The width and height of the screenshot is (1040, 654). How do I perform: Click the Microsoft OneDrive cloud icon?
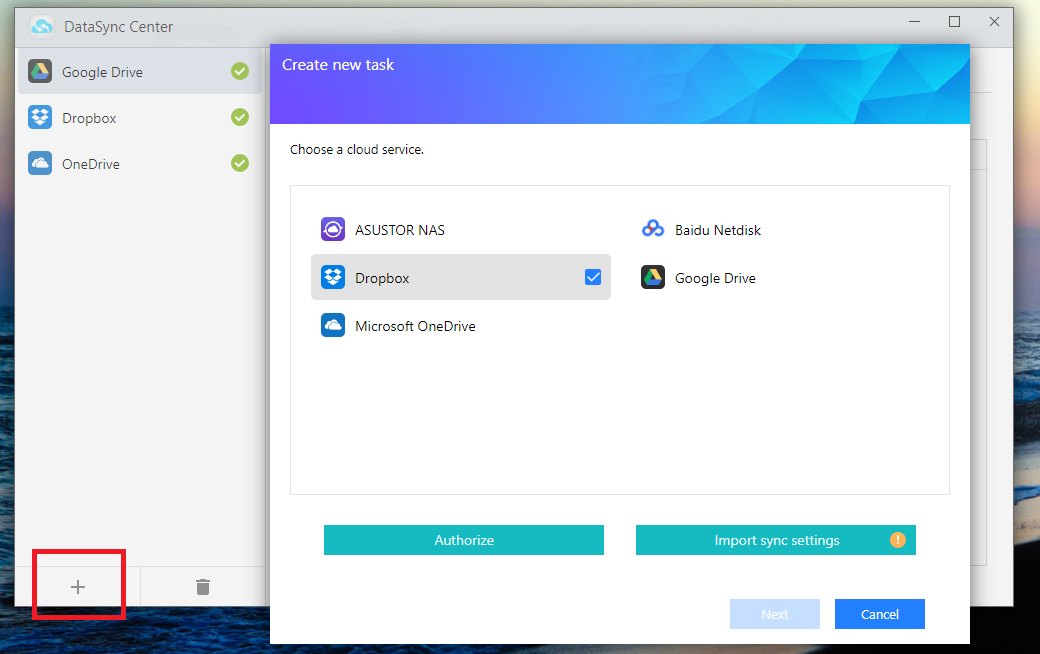pyautogui.click(x=333, y=326)
